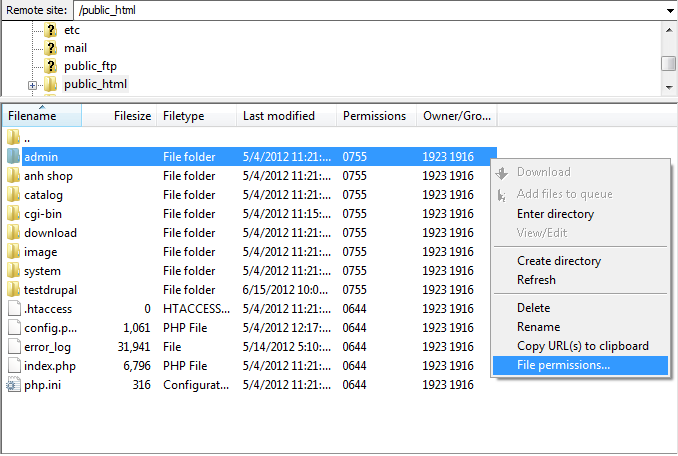Click the index.php file icon
The width and height of the screenshot is (678, 456).
click(x=14, y=365)
